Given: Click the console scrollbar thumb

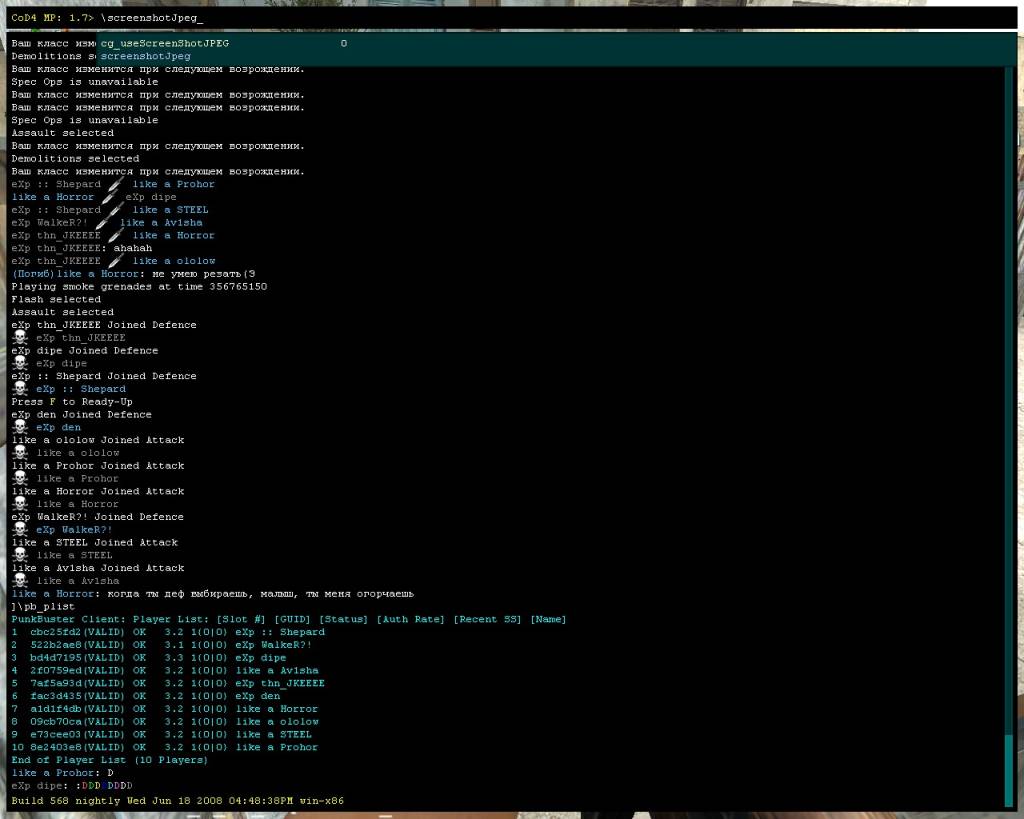Looking at the screenshot, I should pyautogui.click(x=1009, y=771).
